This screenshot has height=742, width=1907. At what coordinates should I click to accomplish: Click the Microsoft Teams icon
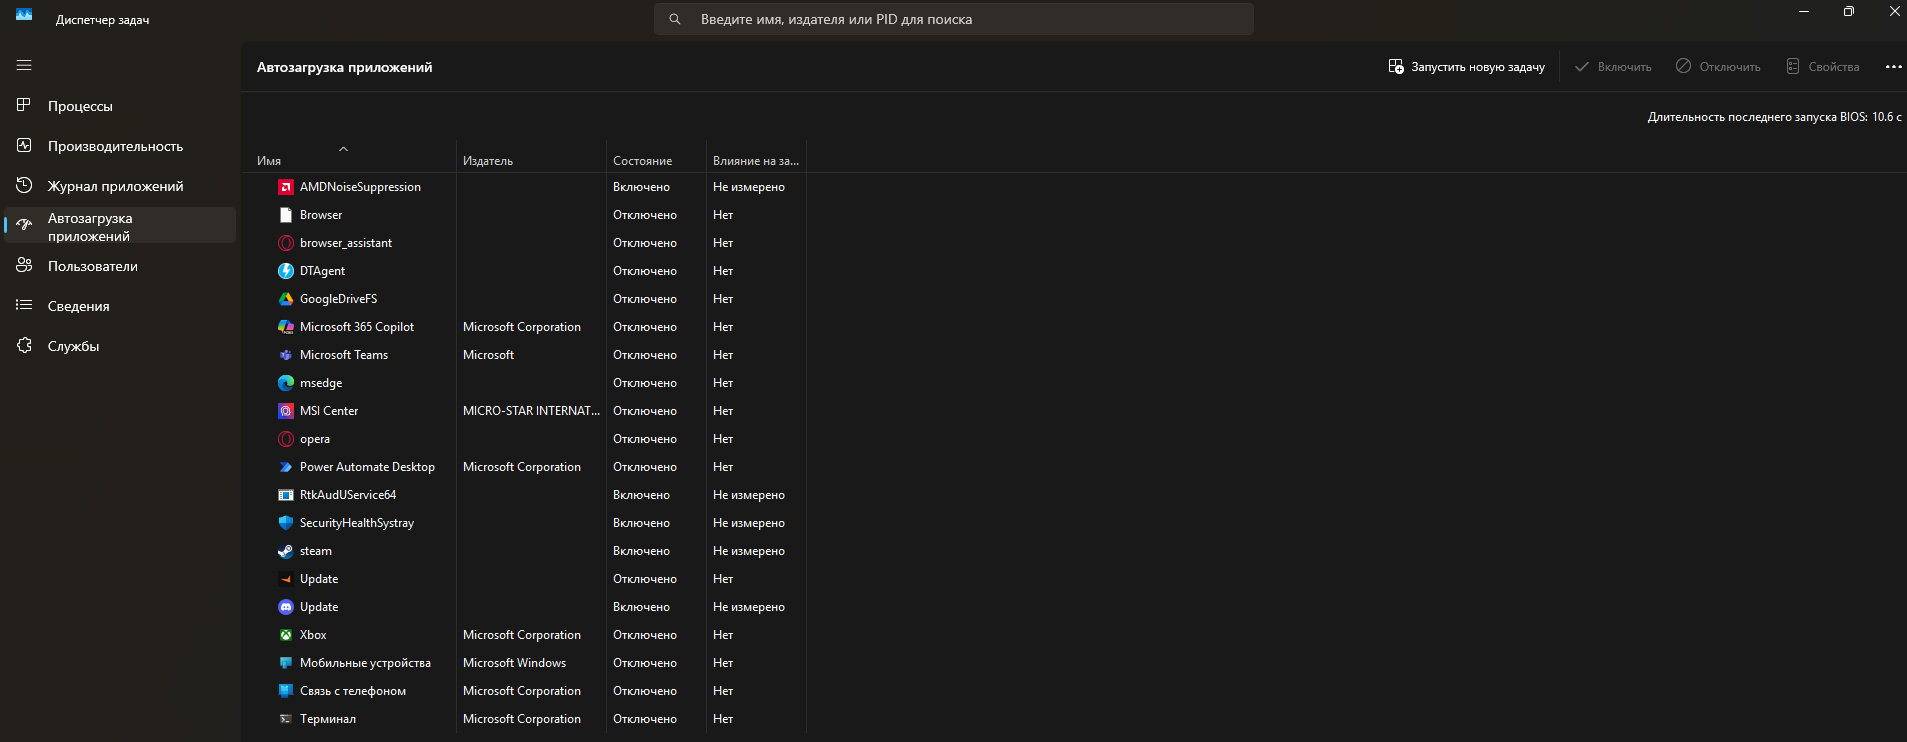(286, 355)
